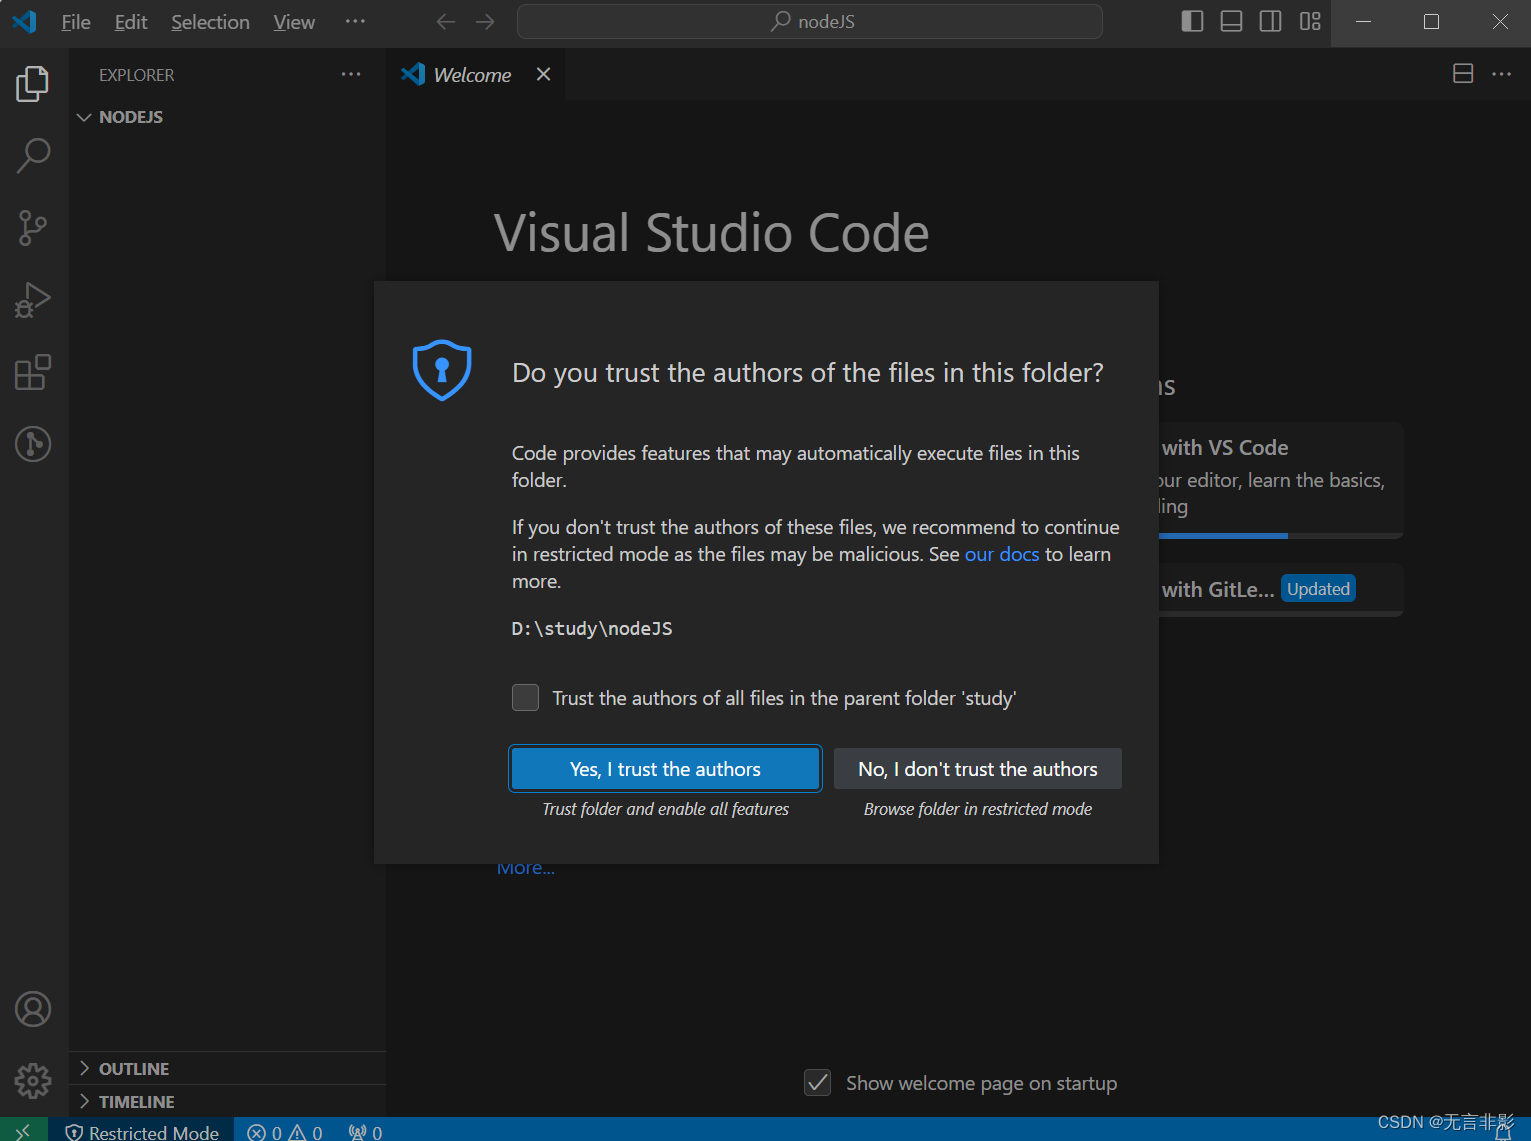Open errors and warnings count in status bar
This screenshot has height=1141, width=1531.
285,1132
